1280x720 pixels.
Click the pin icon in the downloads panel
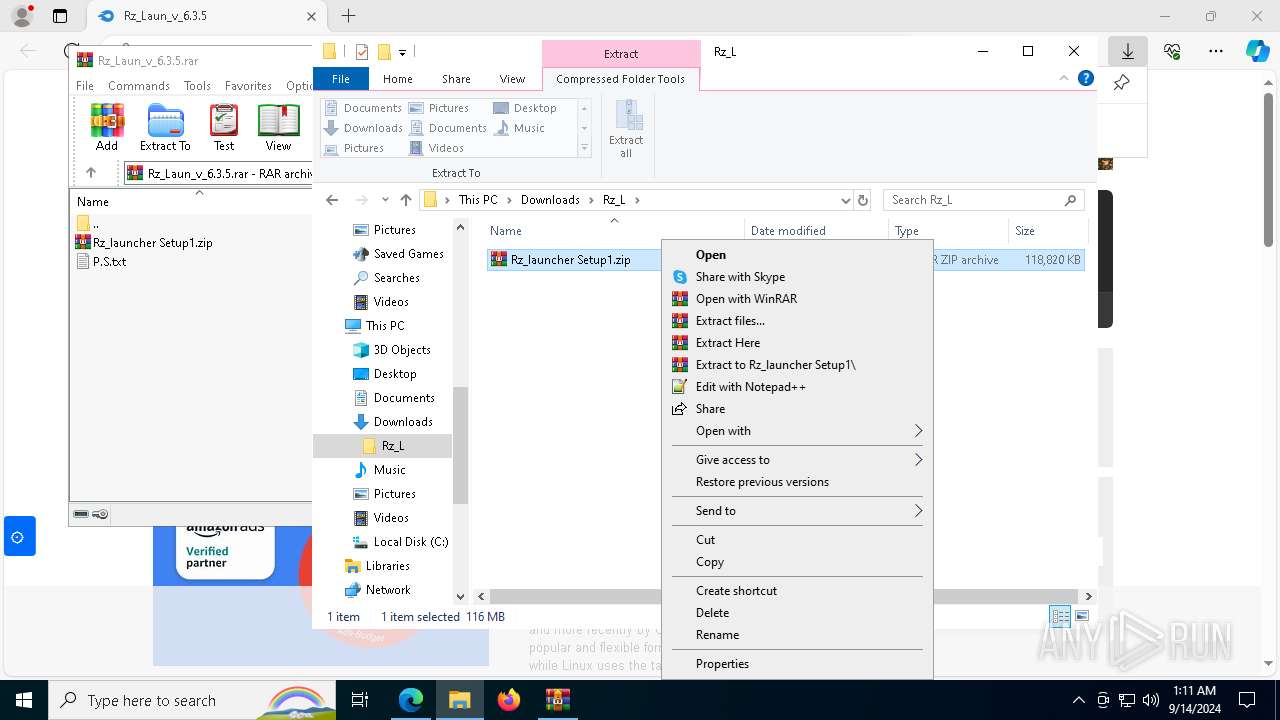1121,83
